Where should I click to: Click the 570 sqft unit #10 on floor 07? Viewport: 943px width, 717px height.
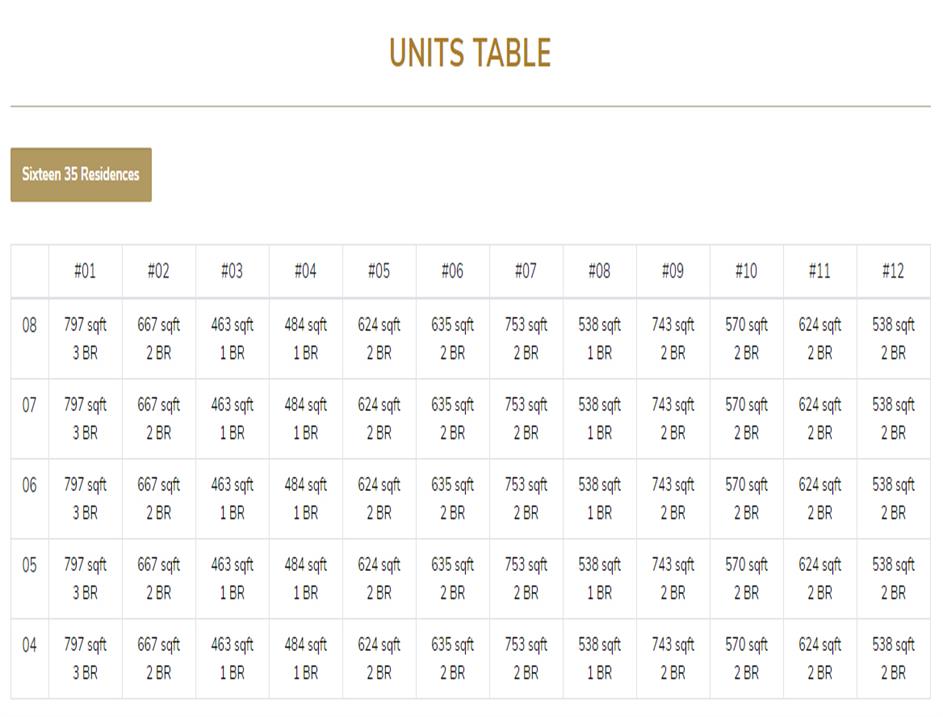[x=746, y=418]
